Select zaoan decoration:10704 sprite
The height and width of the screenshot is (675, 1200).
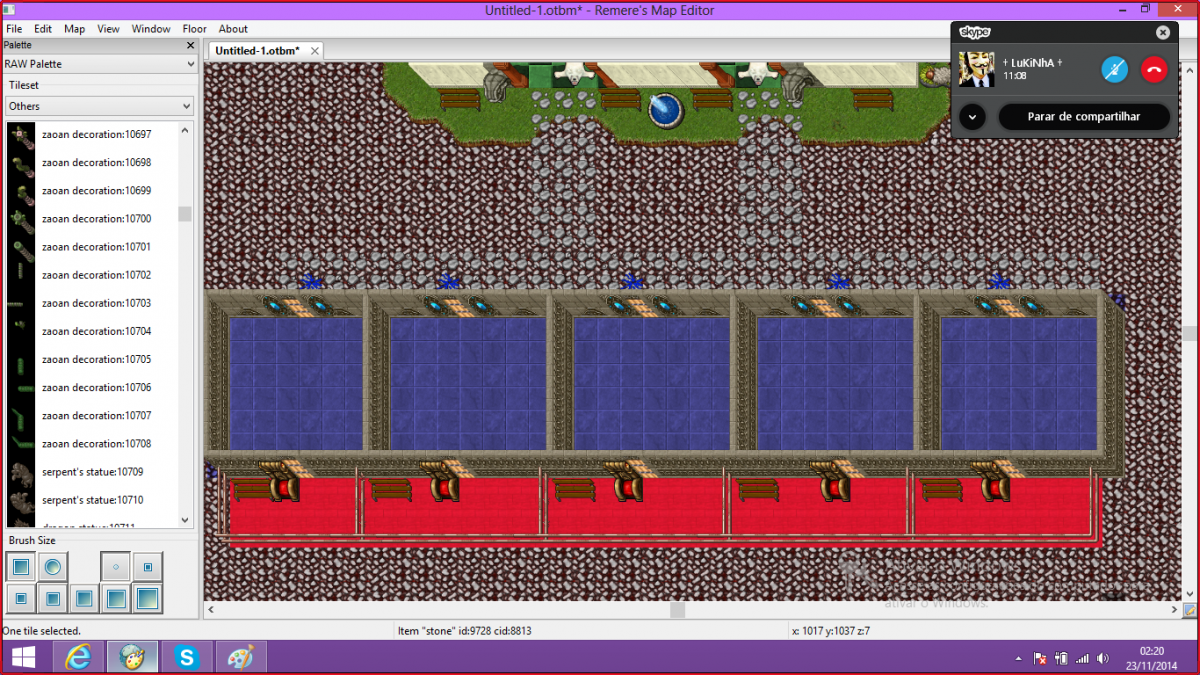click(x=92, y=331)
